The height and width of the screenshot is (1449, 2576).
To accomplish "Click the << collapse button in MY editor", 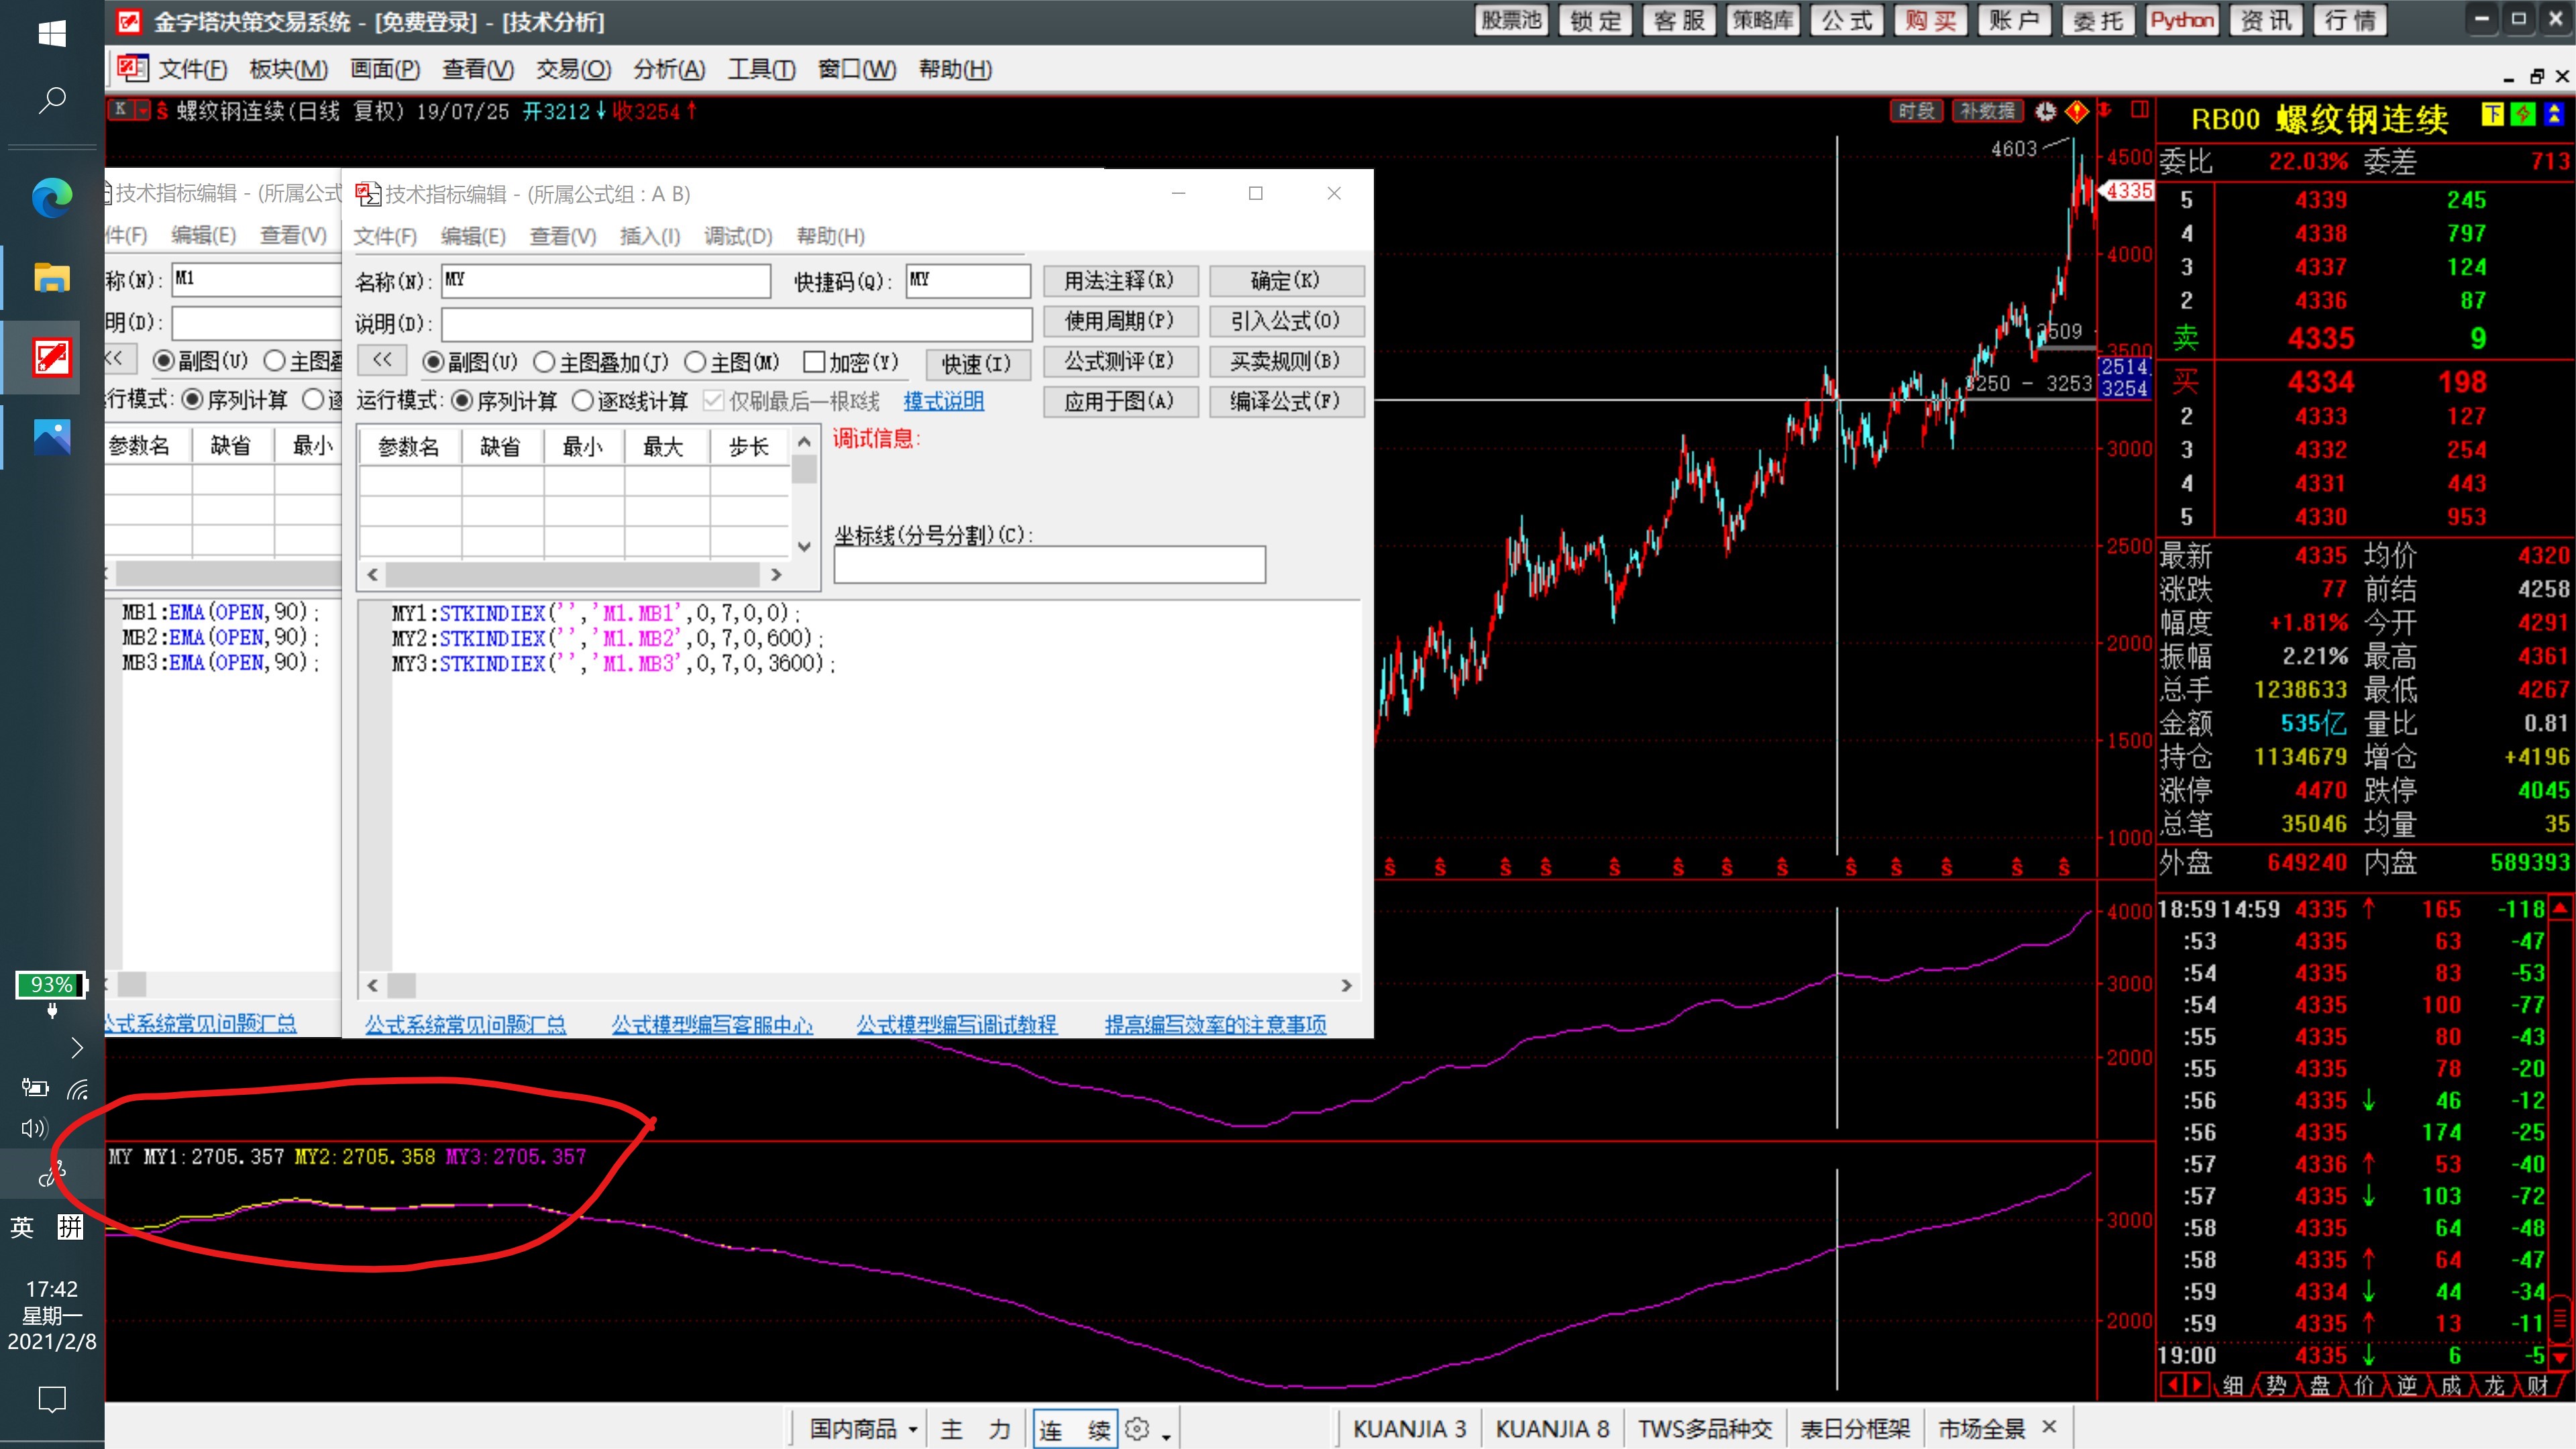I will coord(382,360).
